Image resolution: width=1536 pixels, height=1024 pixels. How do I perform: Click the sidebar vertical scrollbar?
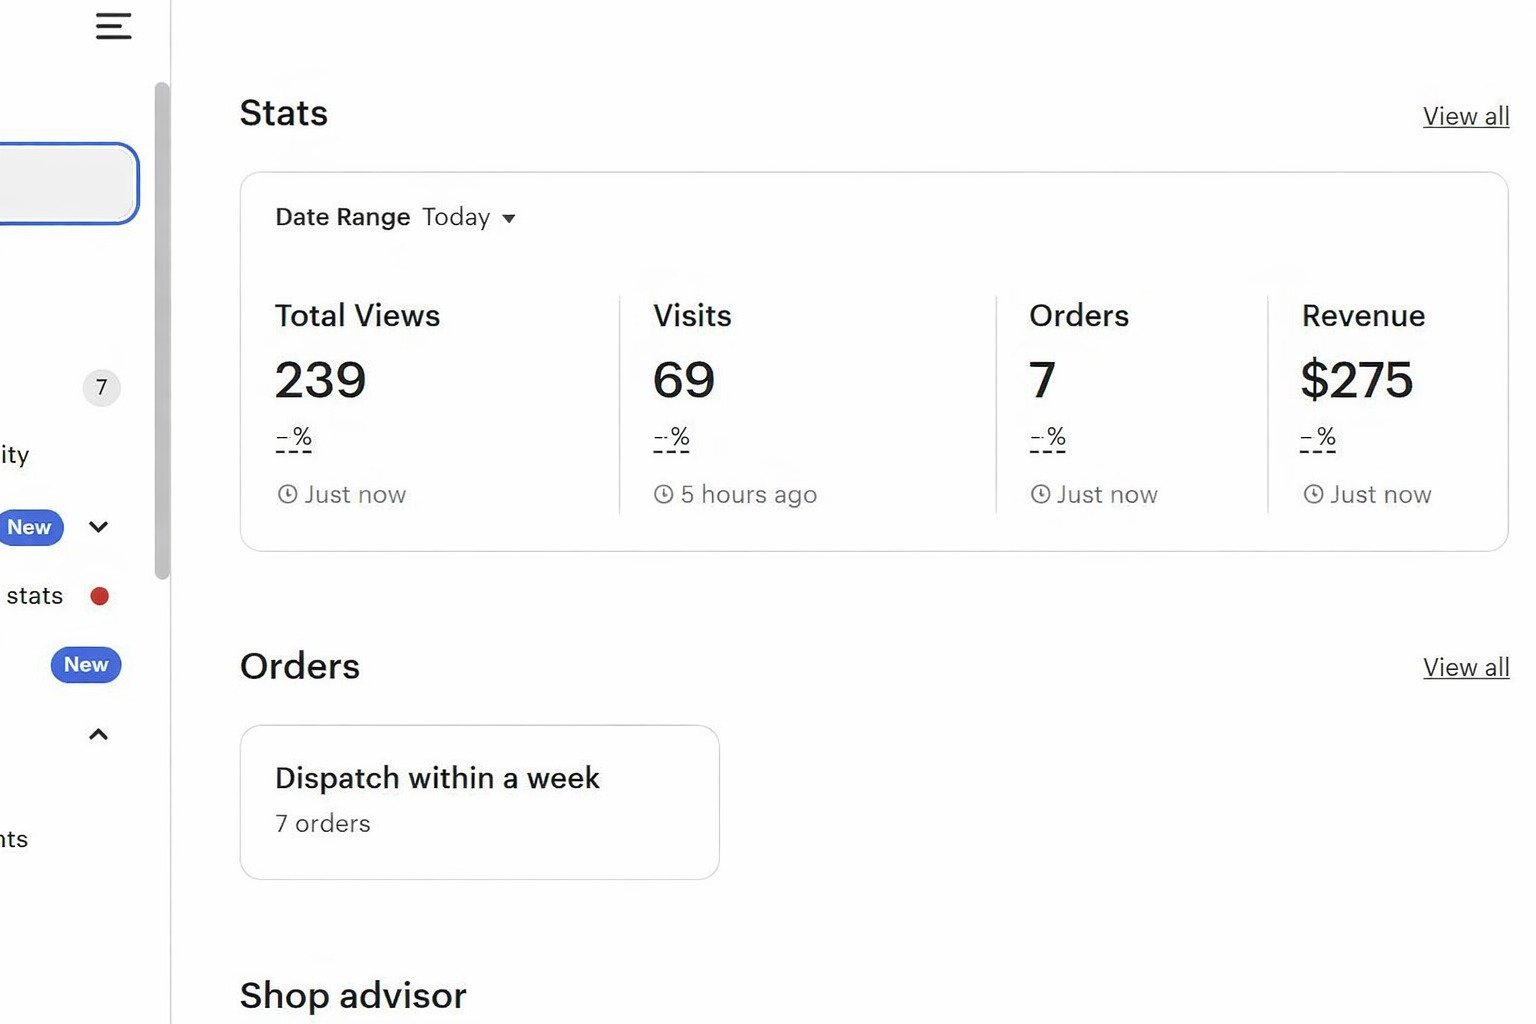point(162,330)
